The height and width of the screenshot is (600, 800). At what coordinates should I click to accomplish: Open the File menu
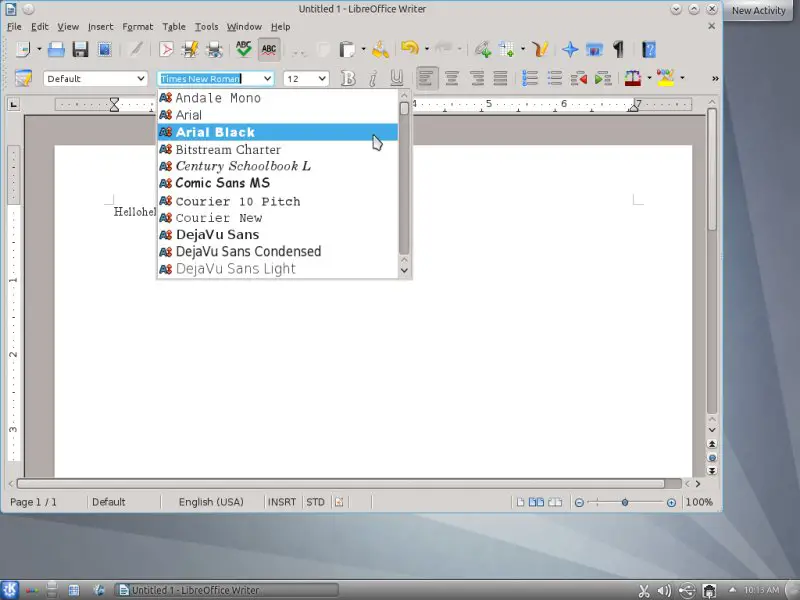click(14, 27)
